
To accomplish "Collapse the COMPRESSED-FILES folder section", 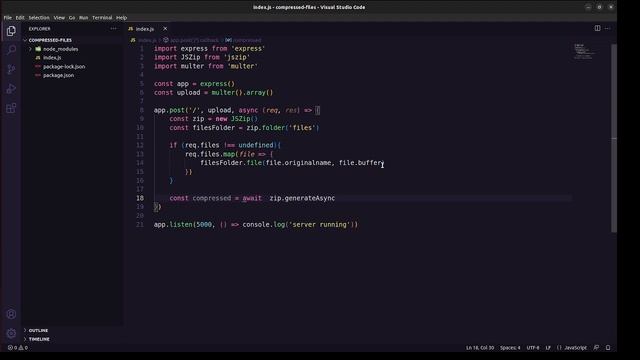I will click(x=50, y=40).
